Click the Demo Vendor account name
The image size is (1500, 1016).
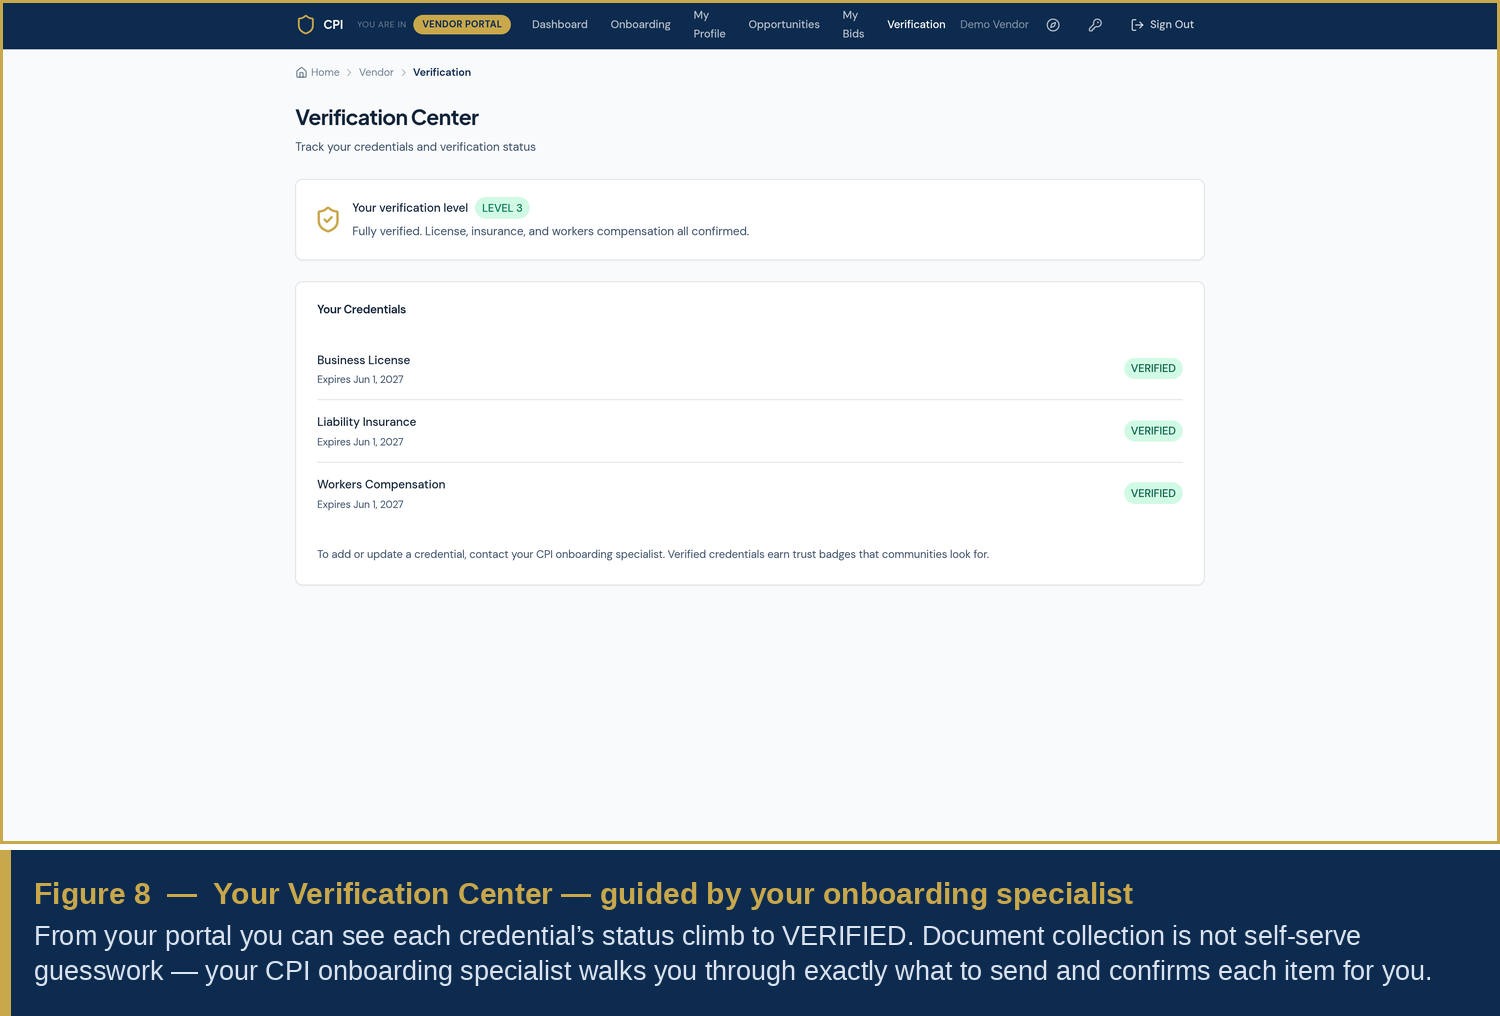coord(994,25)
